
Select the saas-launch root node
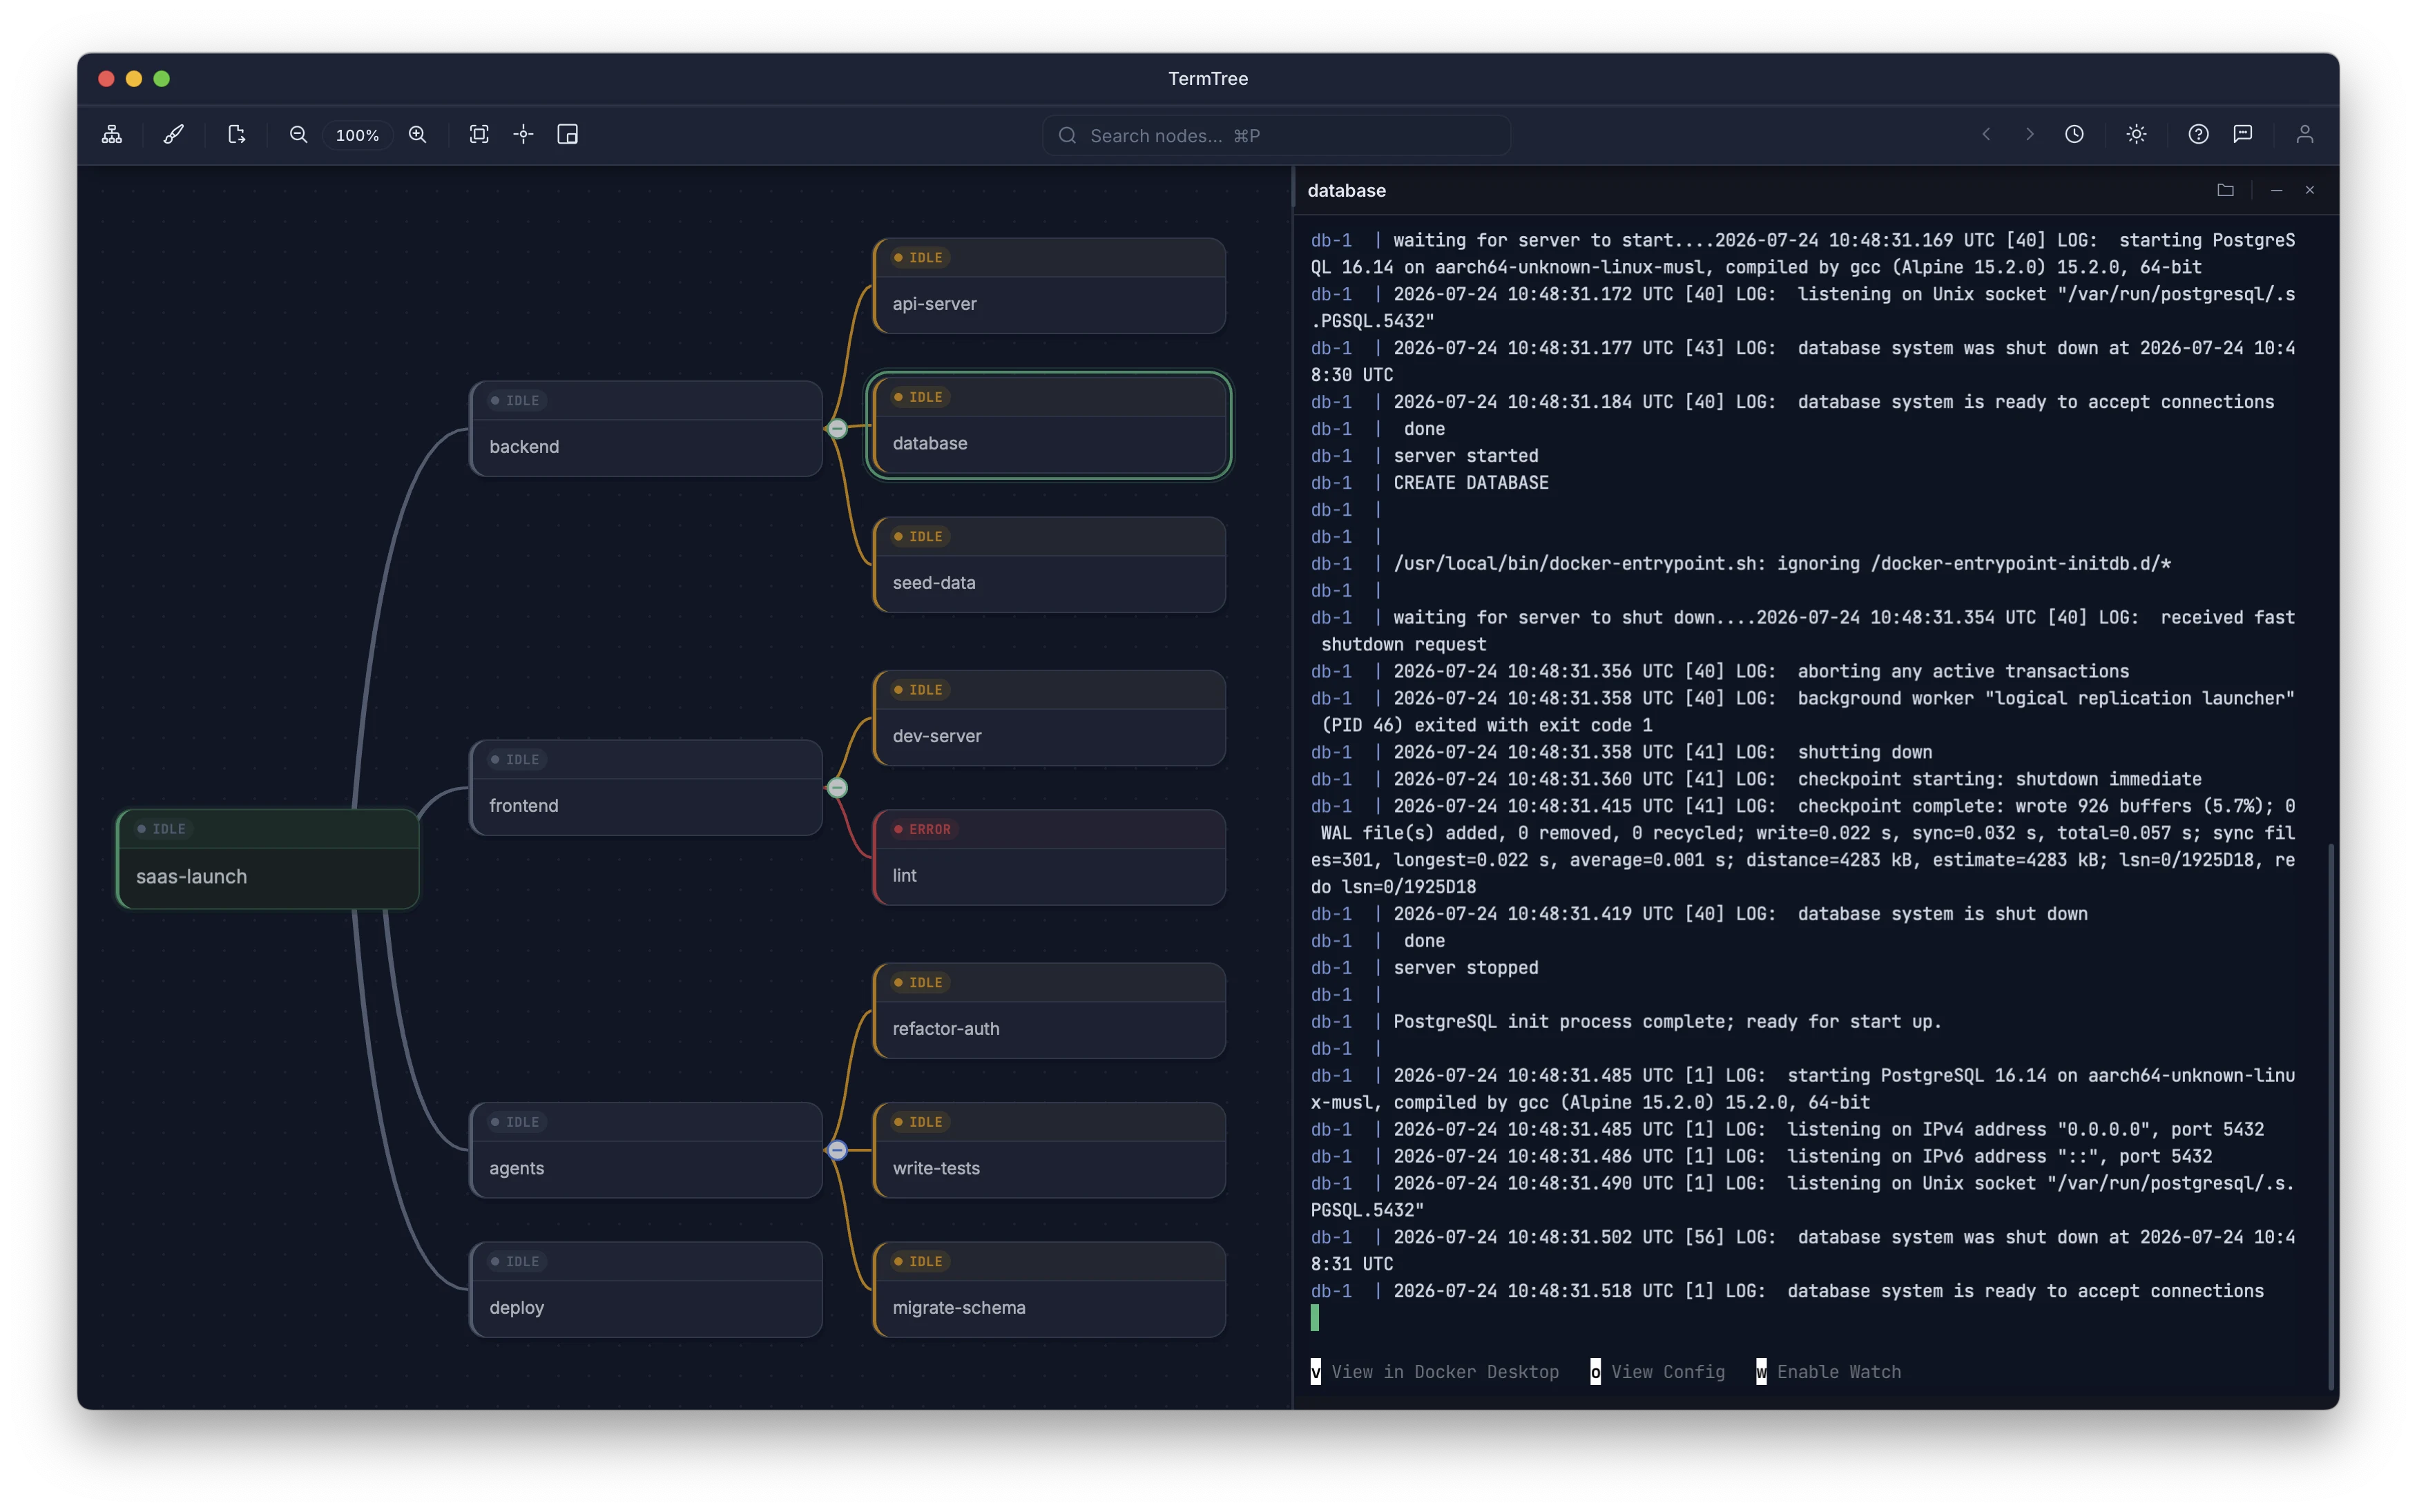pyautogui.click(x=268, y=859)
